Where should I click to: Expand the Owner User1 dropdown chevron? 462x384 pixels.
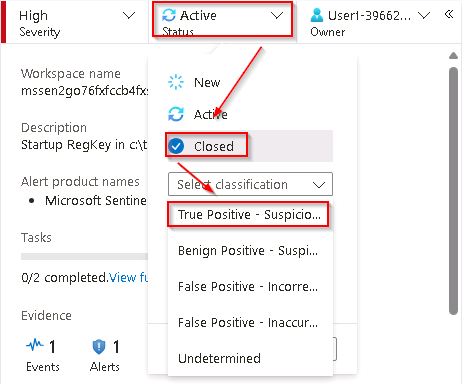[424, 15]
